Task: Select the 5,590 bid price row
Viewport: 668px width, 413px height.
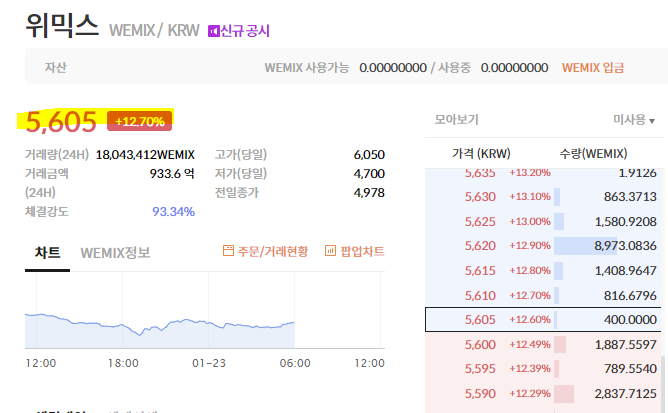Action: (543, 393)
